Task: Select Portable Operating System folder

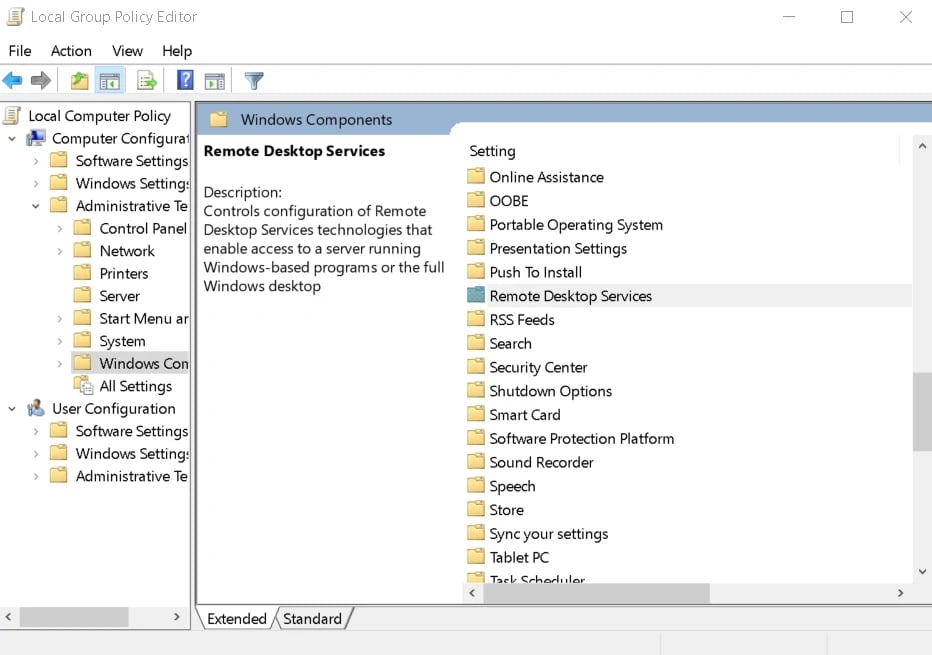Action: 575,225
